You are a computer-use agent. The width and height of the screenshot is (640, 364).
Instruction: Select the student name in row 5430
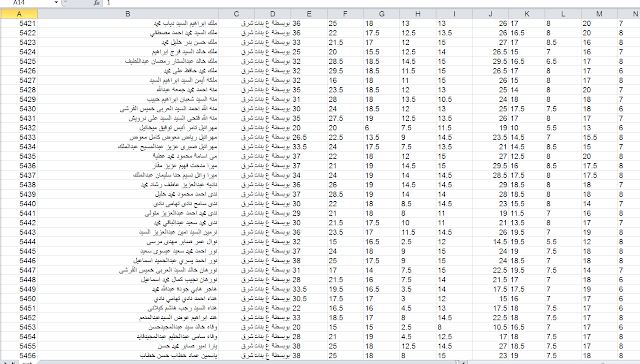click(x=168, y=109)
